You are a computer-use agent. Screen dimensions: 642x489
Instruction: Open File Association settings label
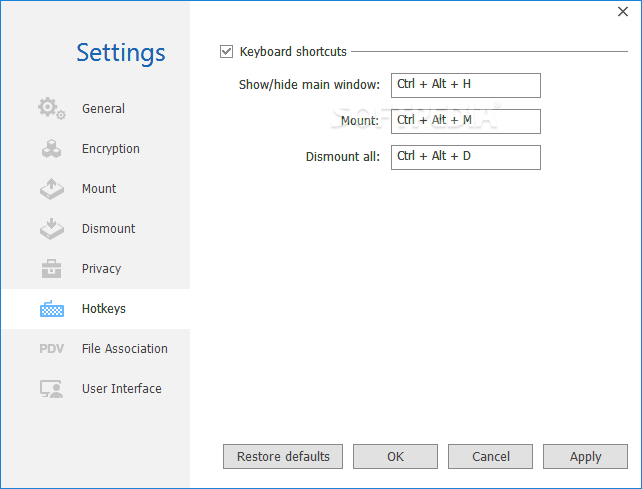124,349
